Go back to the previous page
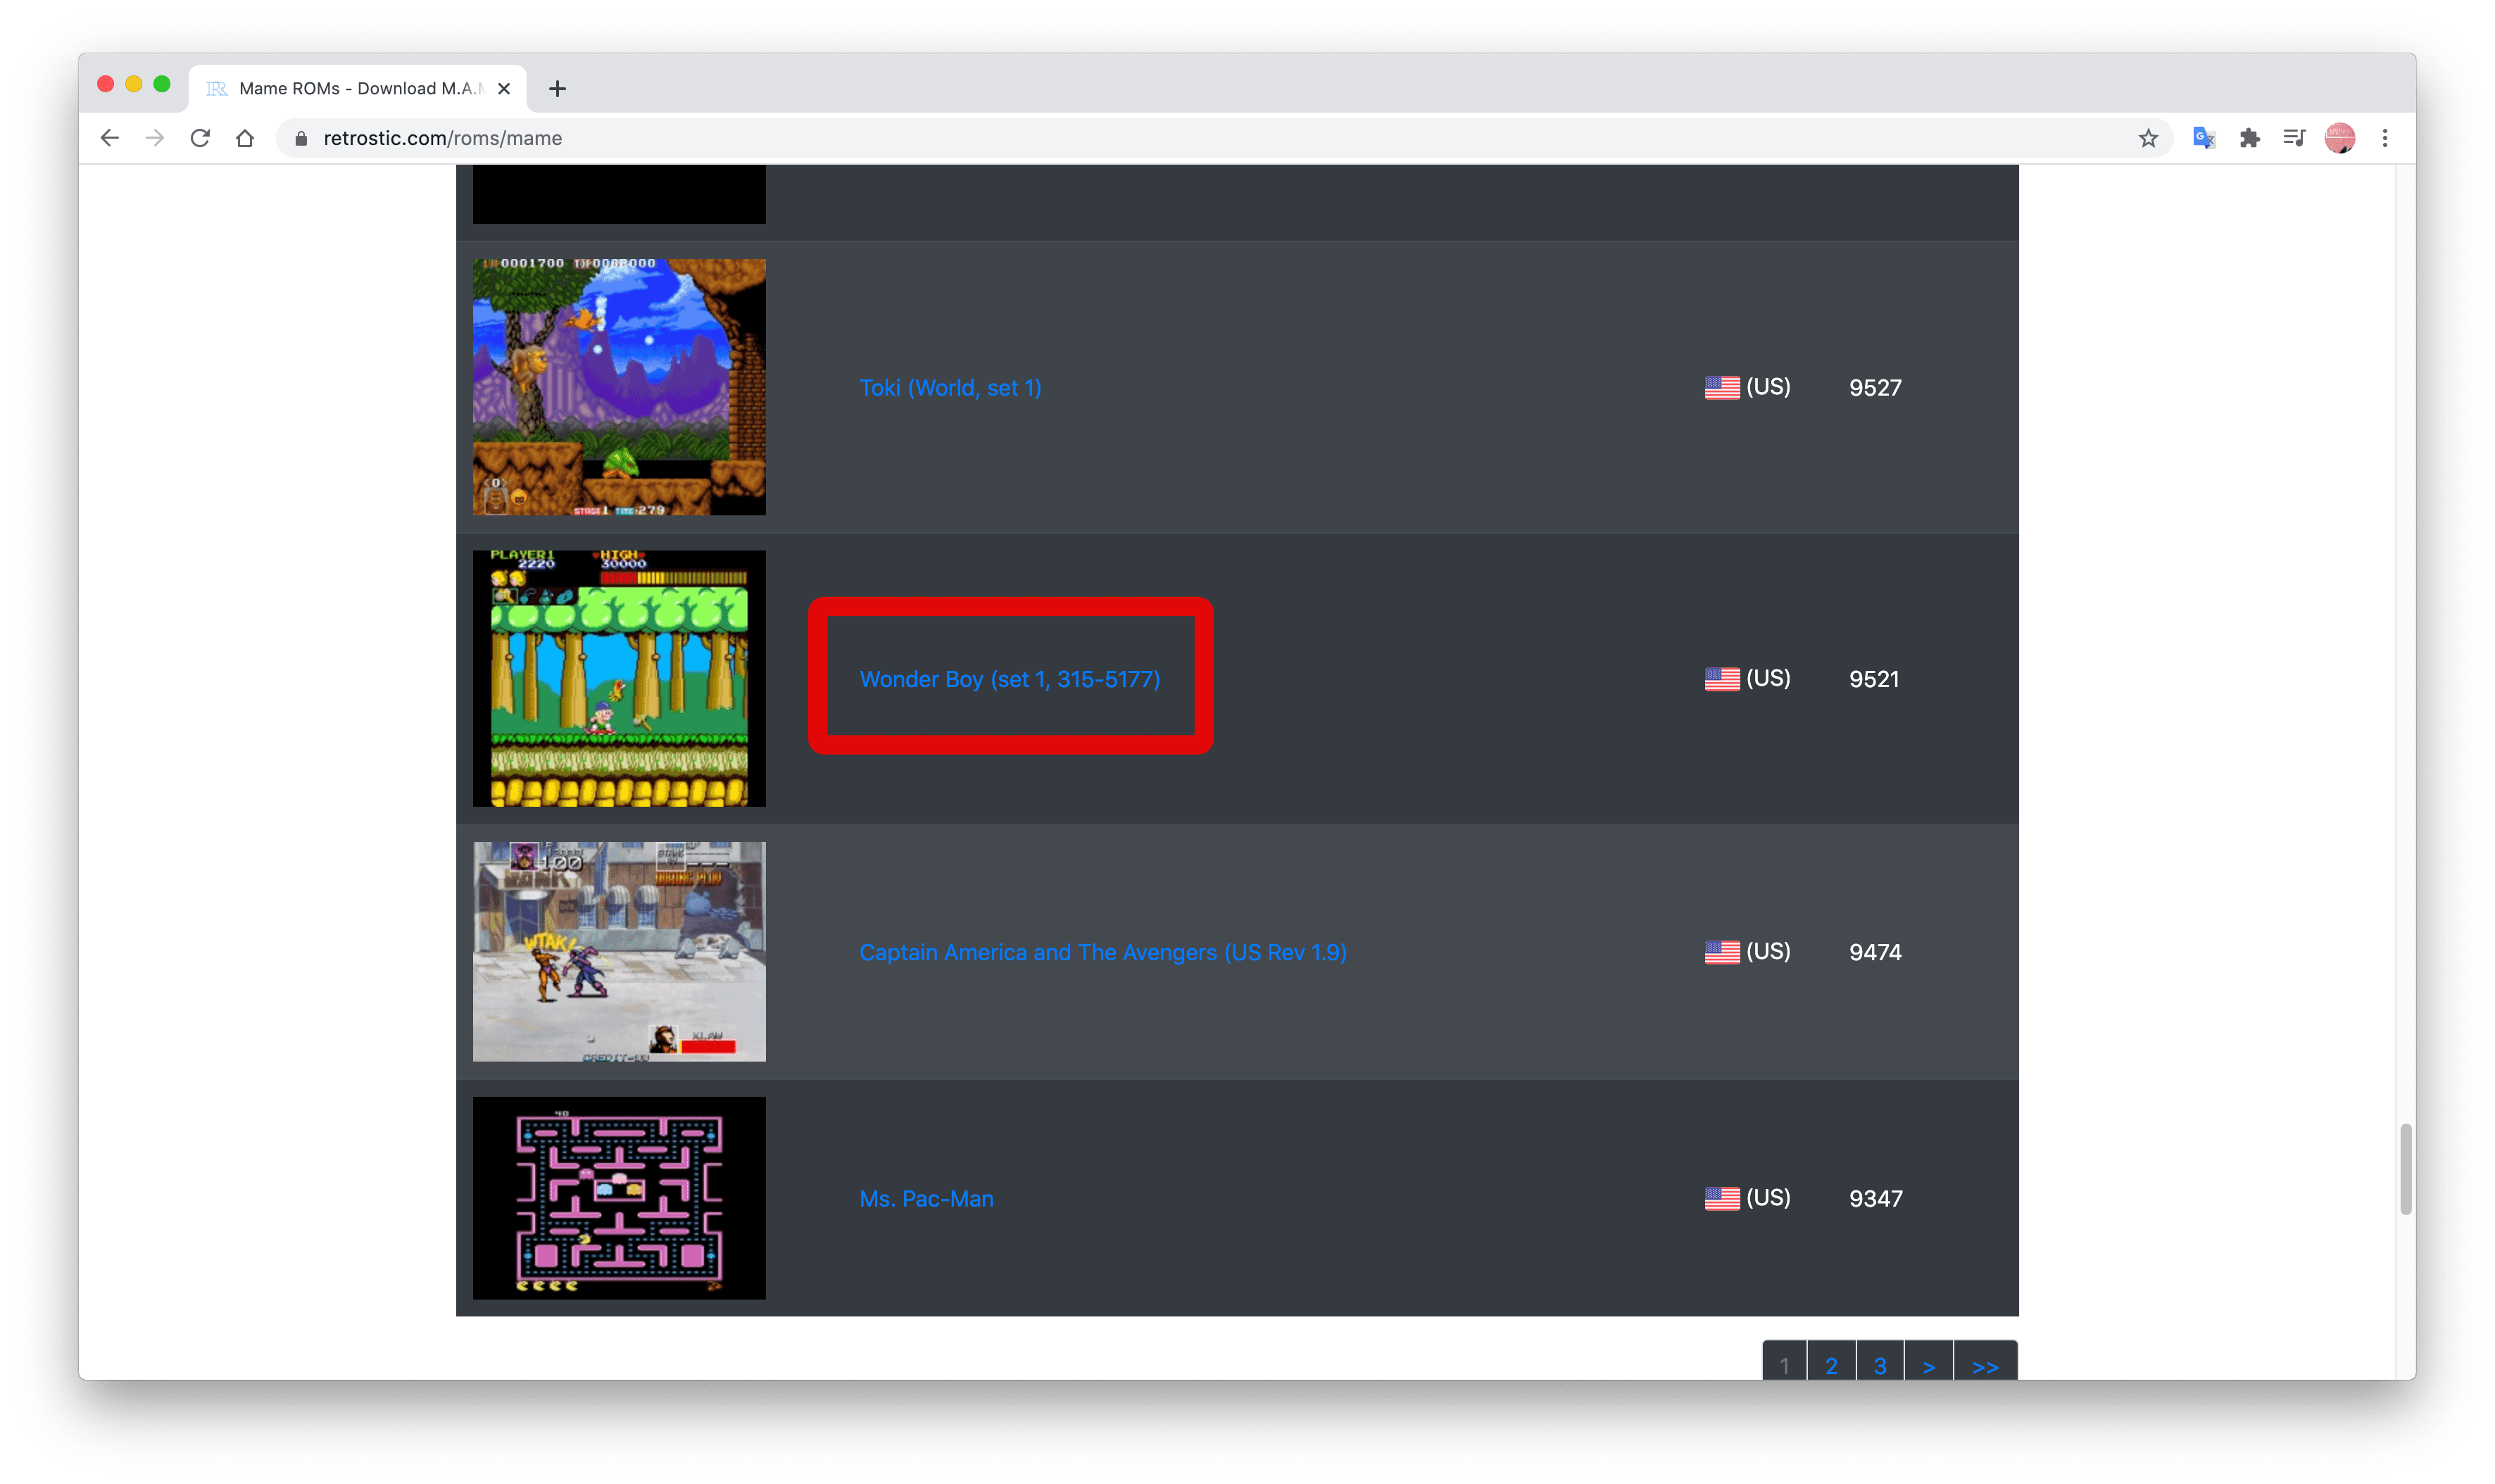Viewport: 2495px width, 1484px height. (110, 138)
